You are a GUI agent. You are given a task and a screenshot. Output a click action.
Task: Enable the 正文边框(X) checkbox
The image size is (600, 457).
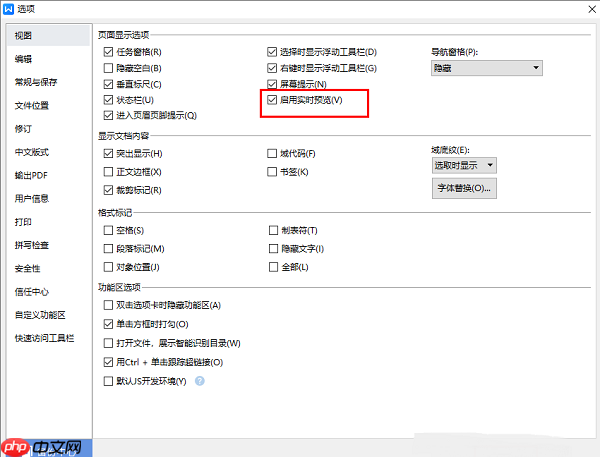pos(108,172)
